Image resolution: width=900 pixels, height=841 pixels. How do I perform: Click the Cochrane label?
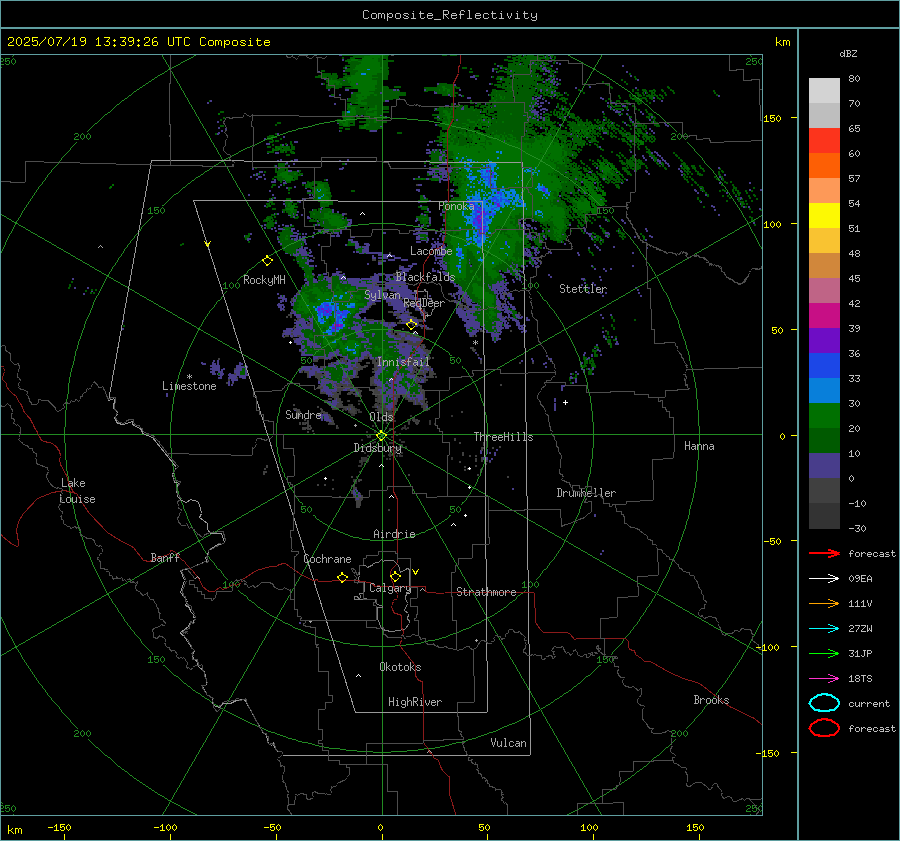pos(327,559)
